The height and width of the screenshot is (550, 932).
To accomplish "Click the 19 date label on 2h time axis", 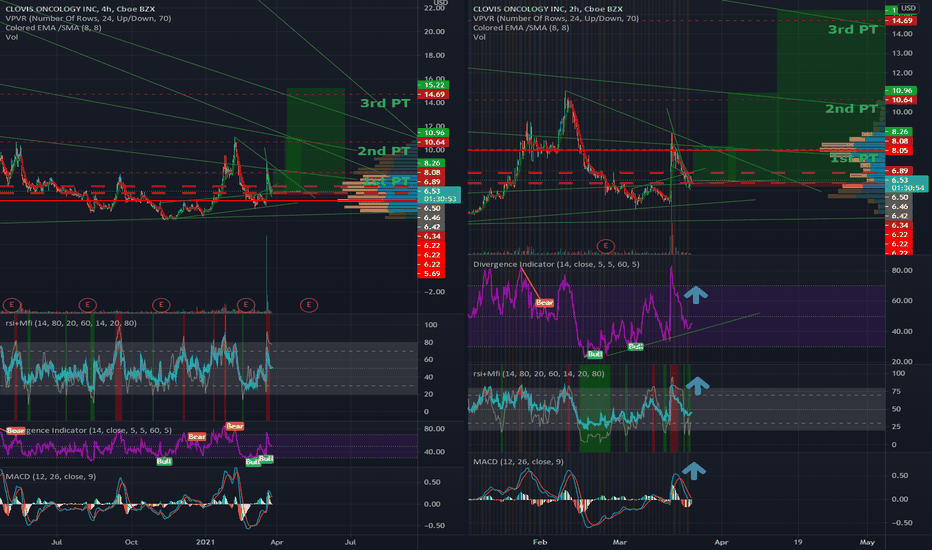I will point(798,542).
